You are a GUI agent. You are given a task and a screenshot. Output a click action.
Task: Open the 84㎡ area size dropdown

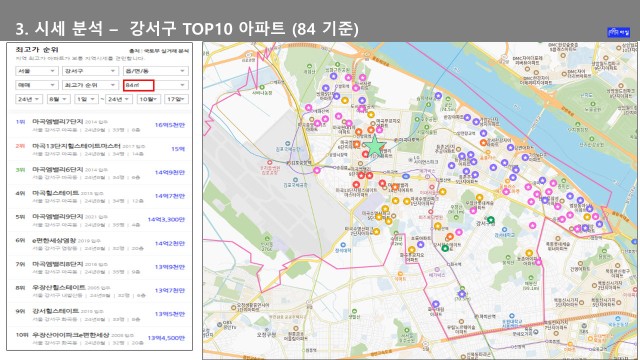[156, 85]
